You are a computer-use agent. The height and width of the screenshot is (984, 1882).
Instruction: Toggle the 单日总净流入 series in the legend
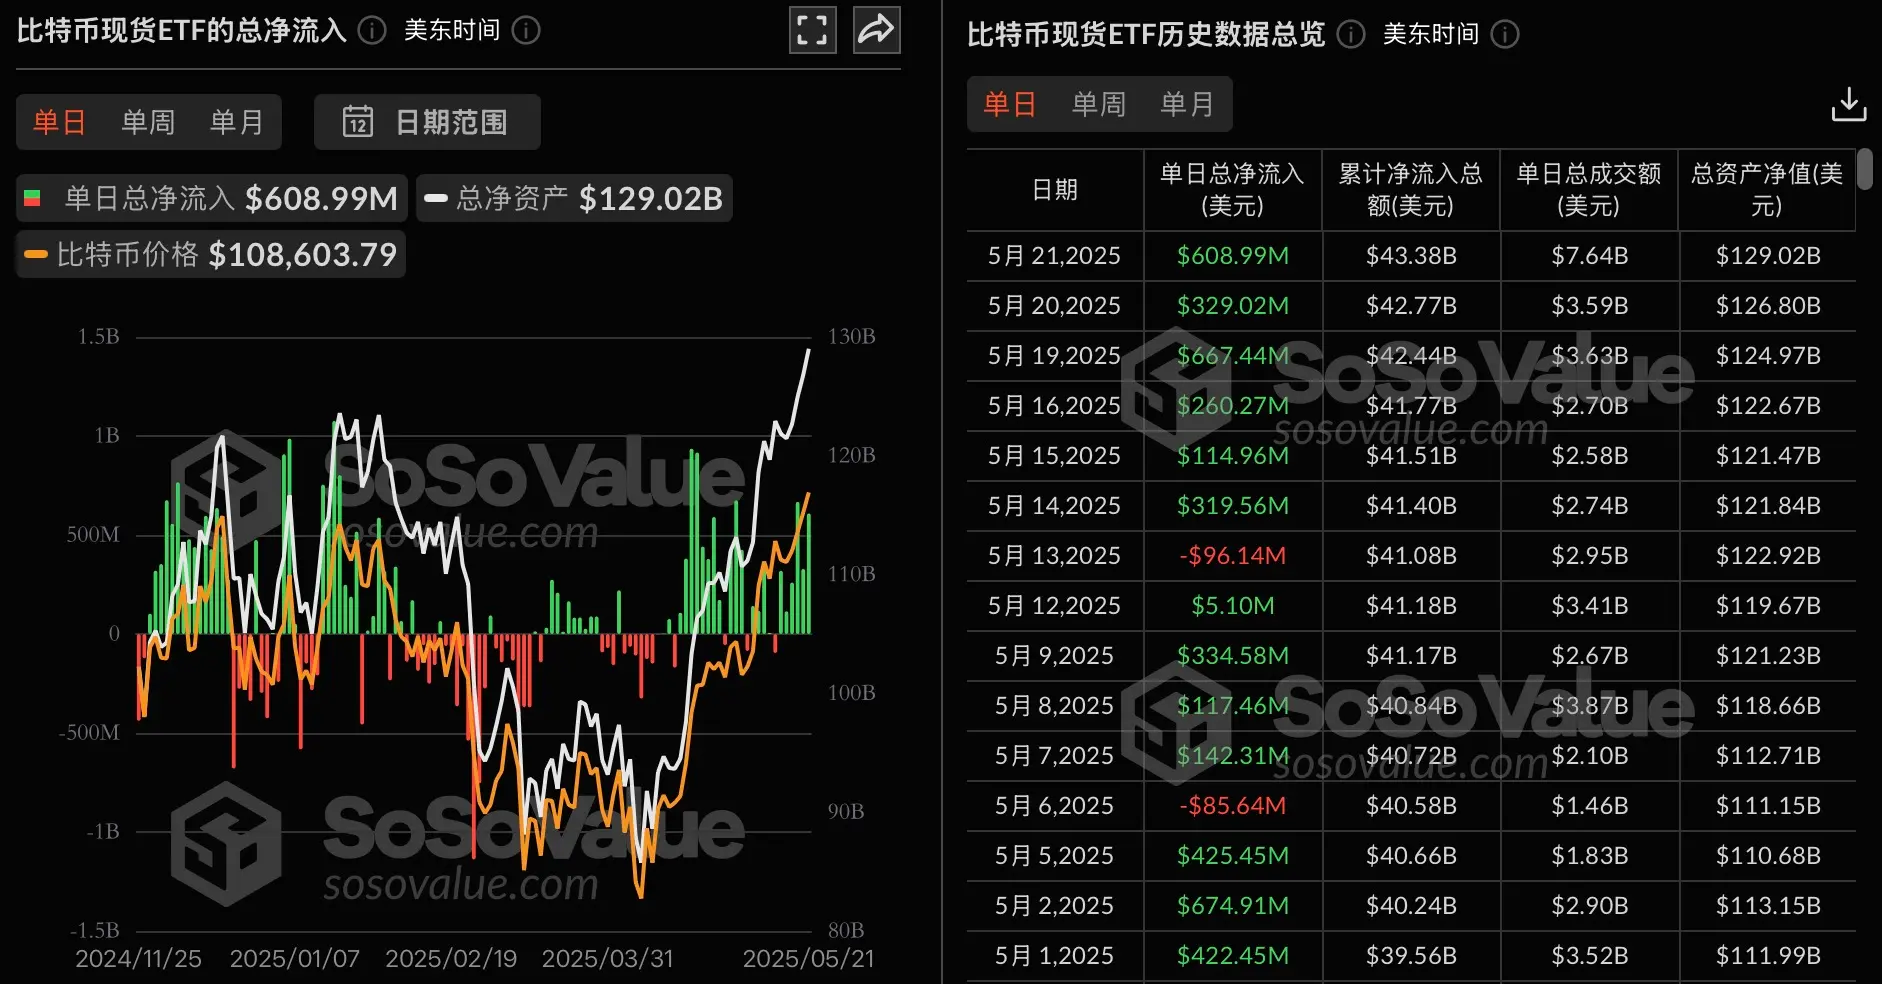210,198
